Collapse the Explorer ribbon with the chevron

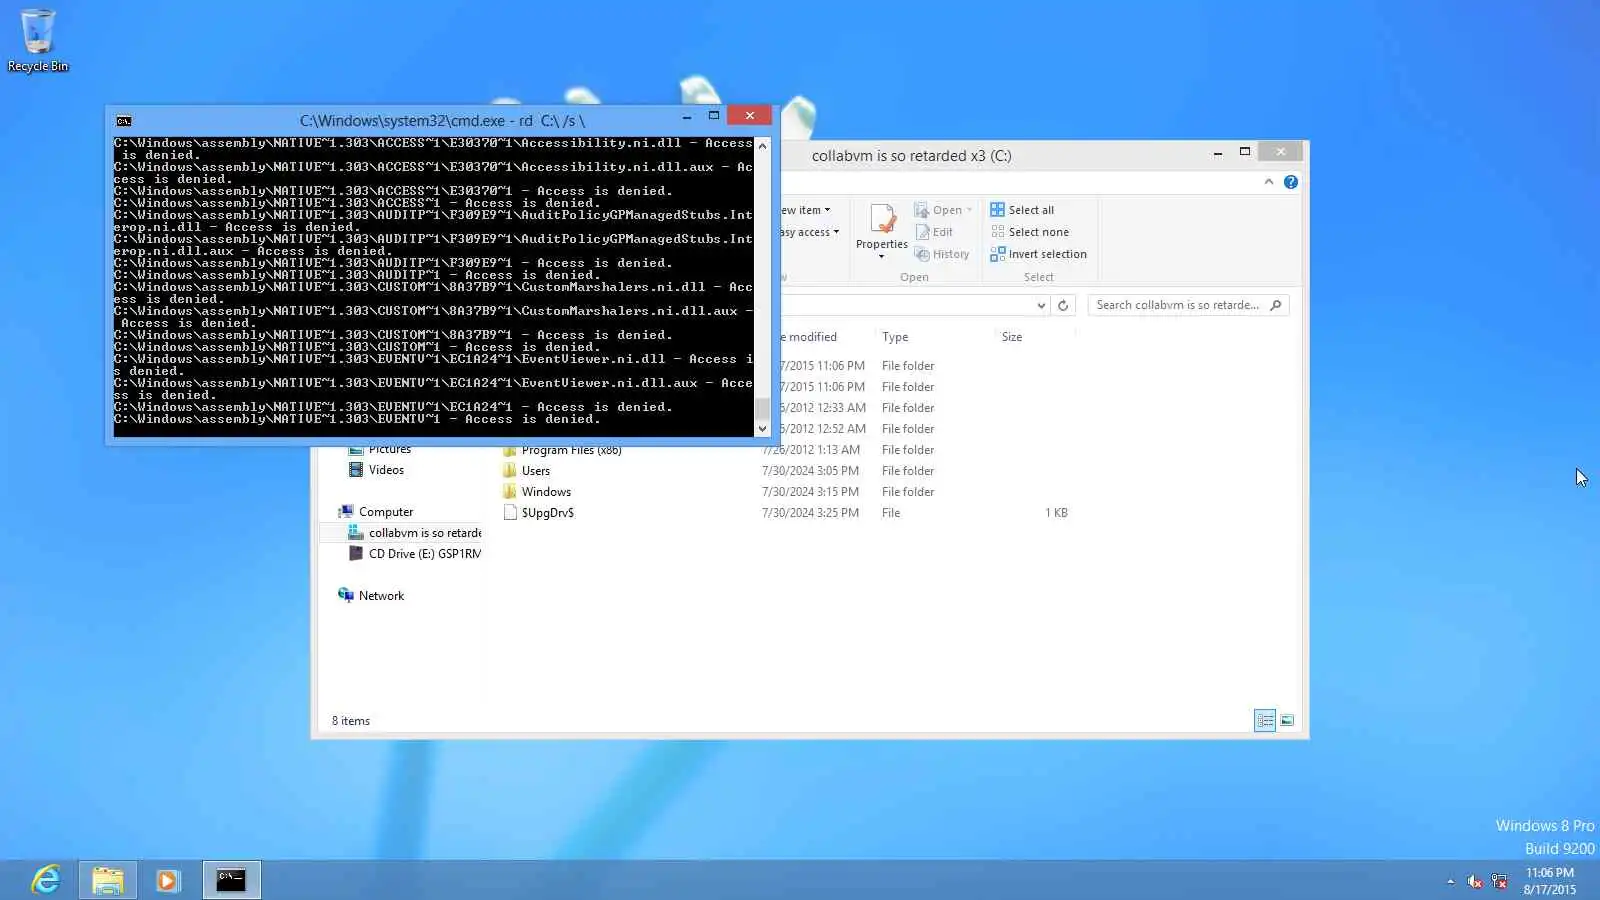click(x=1269, y=182)
